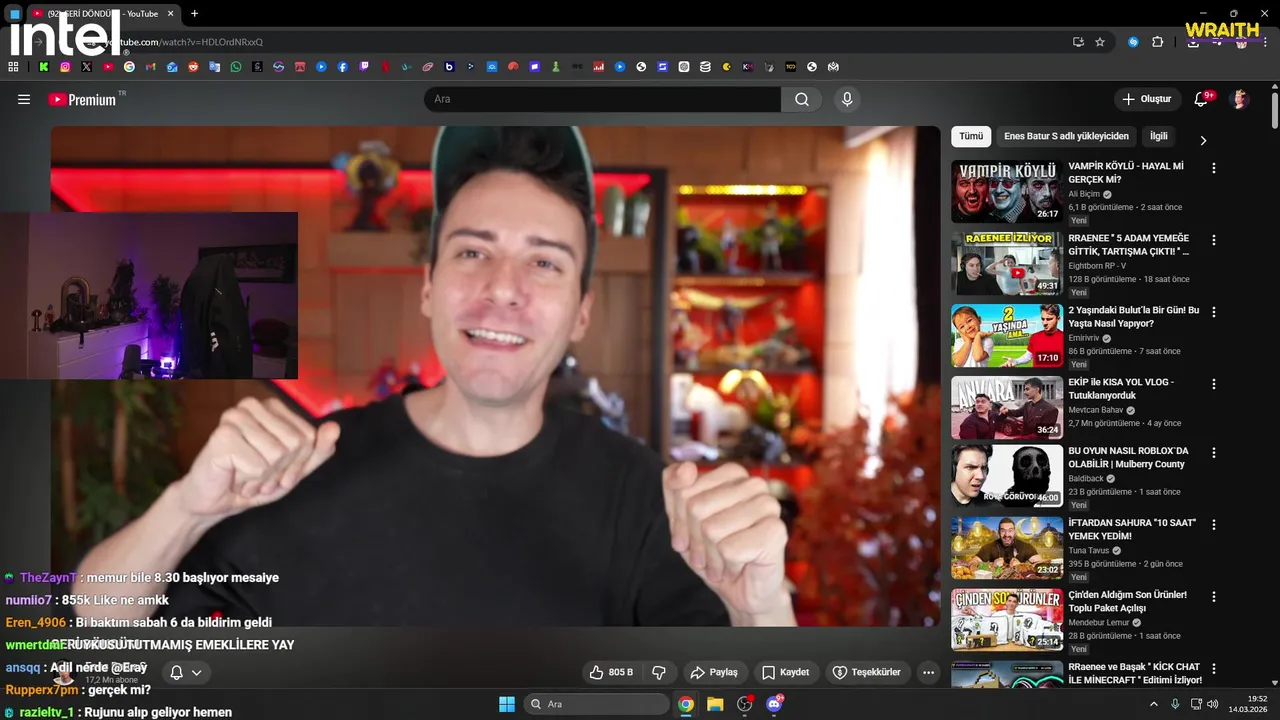
Task: Open Reddit bookmark icon
Action: pos(193,67)
